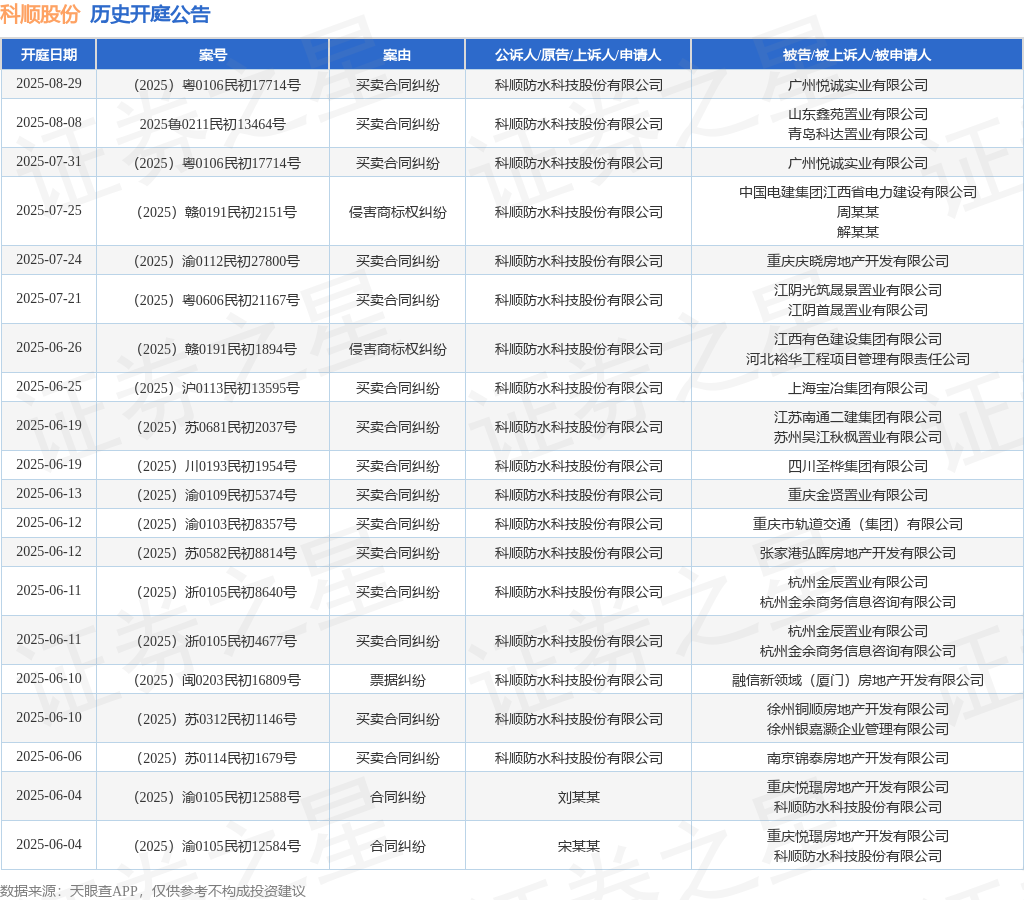Select case number (2025)浙0105民初4677号
The height and width of the screenshot is (900, 1024).
coord(216,641)
